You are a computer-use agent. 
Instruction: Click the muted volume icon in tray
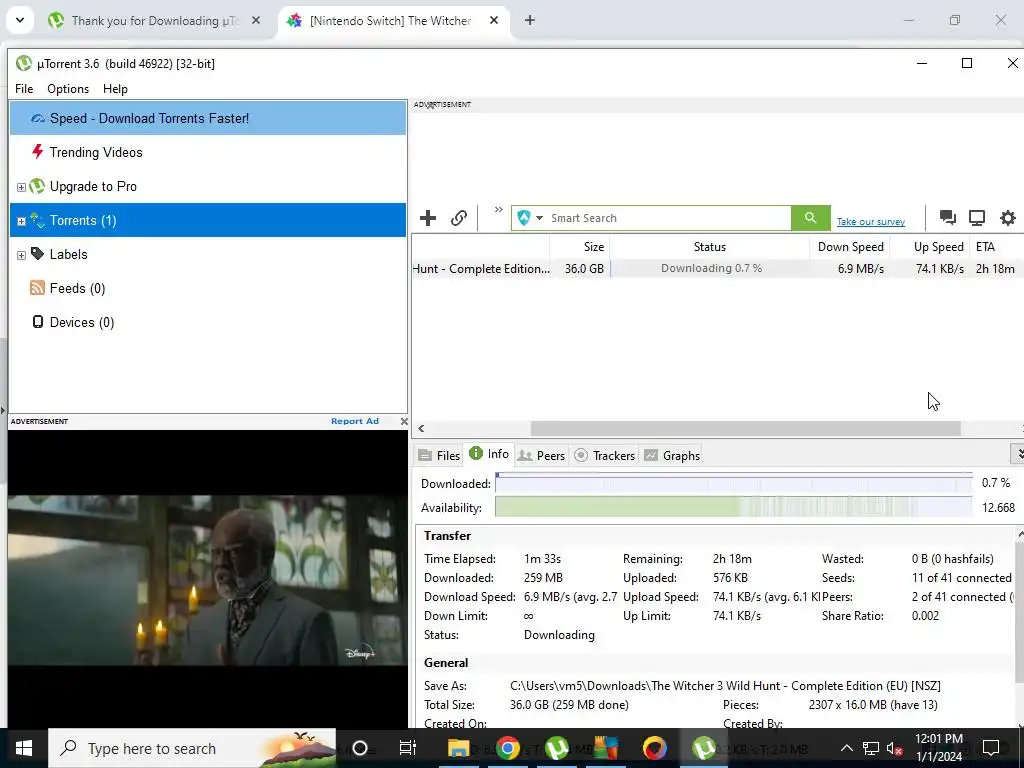click(894, 748)
